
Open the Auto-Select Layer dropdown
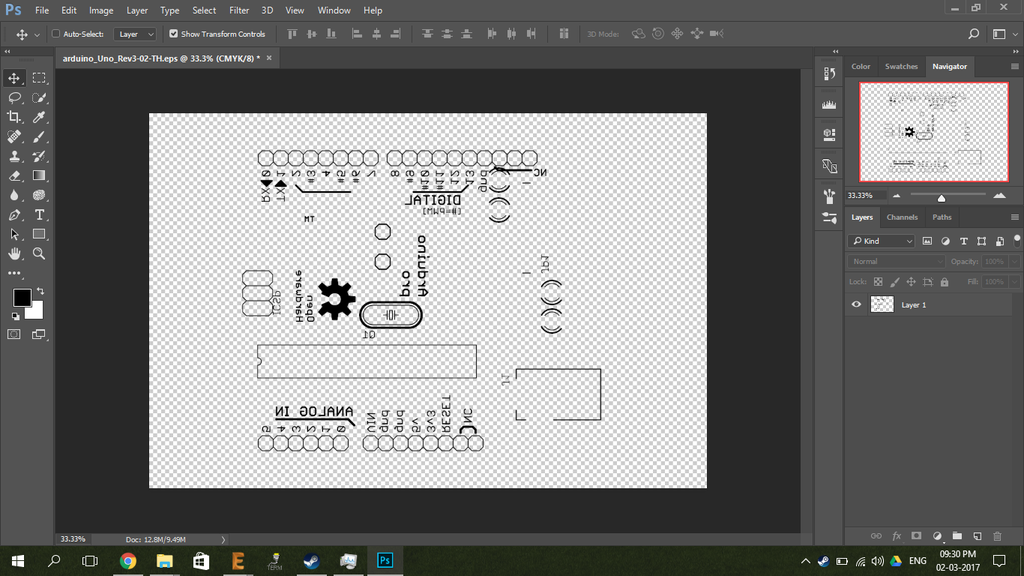pyautogui.click(x=135, y=34)
